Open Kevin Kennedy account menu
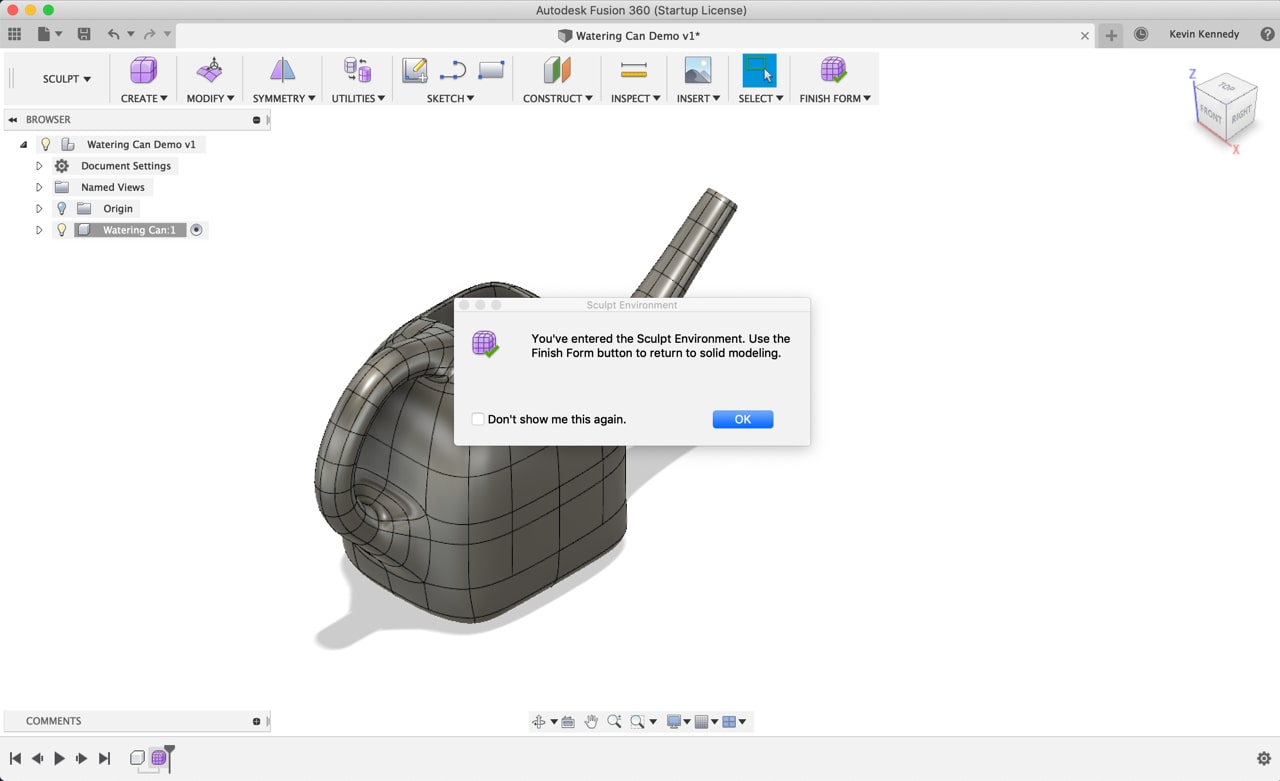This screenshot has width=1280, height=781. coord(1204,34)
